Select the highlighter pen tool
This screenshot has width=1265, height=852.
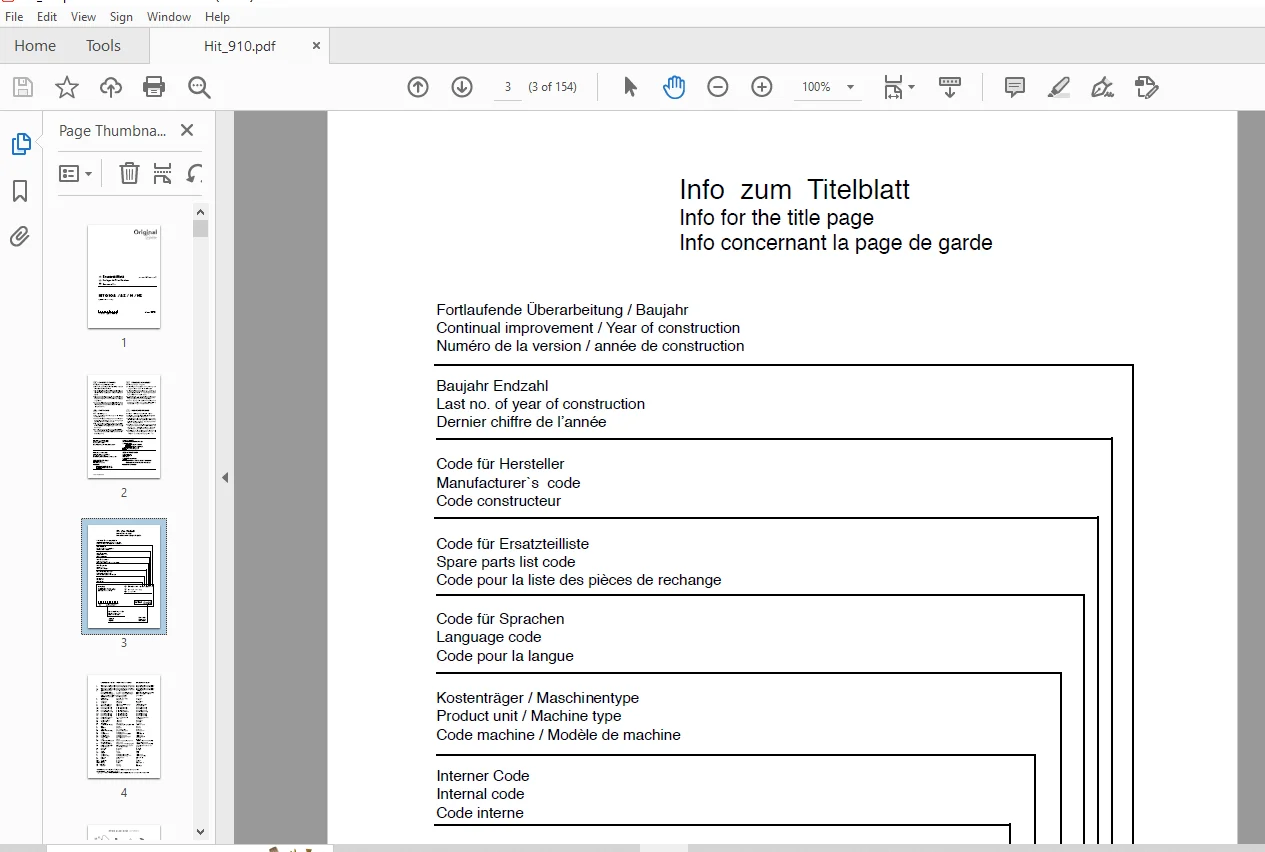[1059, 87]
